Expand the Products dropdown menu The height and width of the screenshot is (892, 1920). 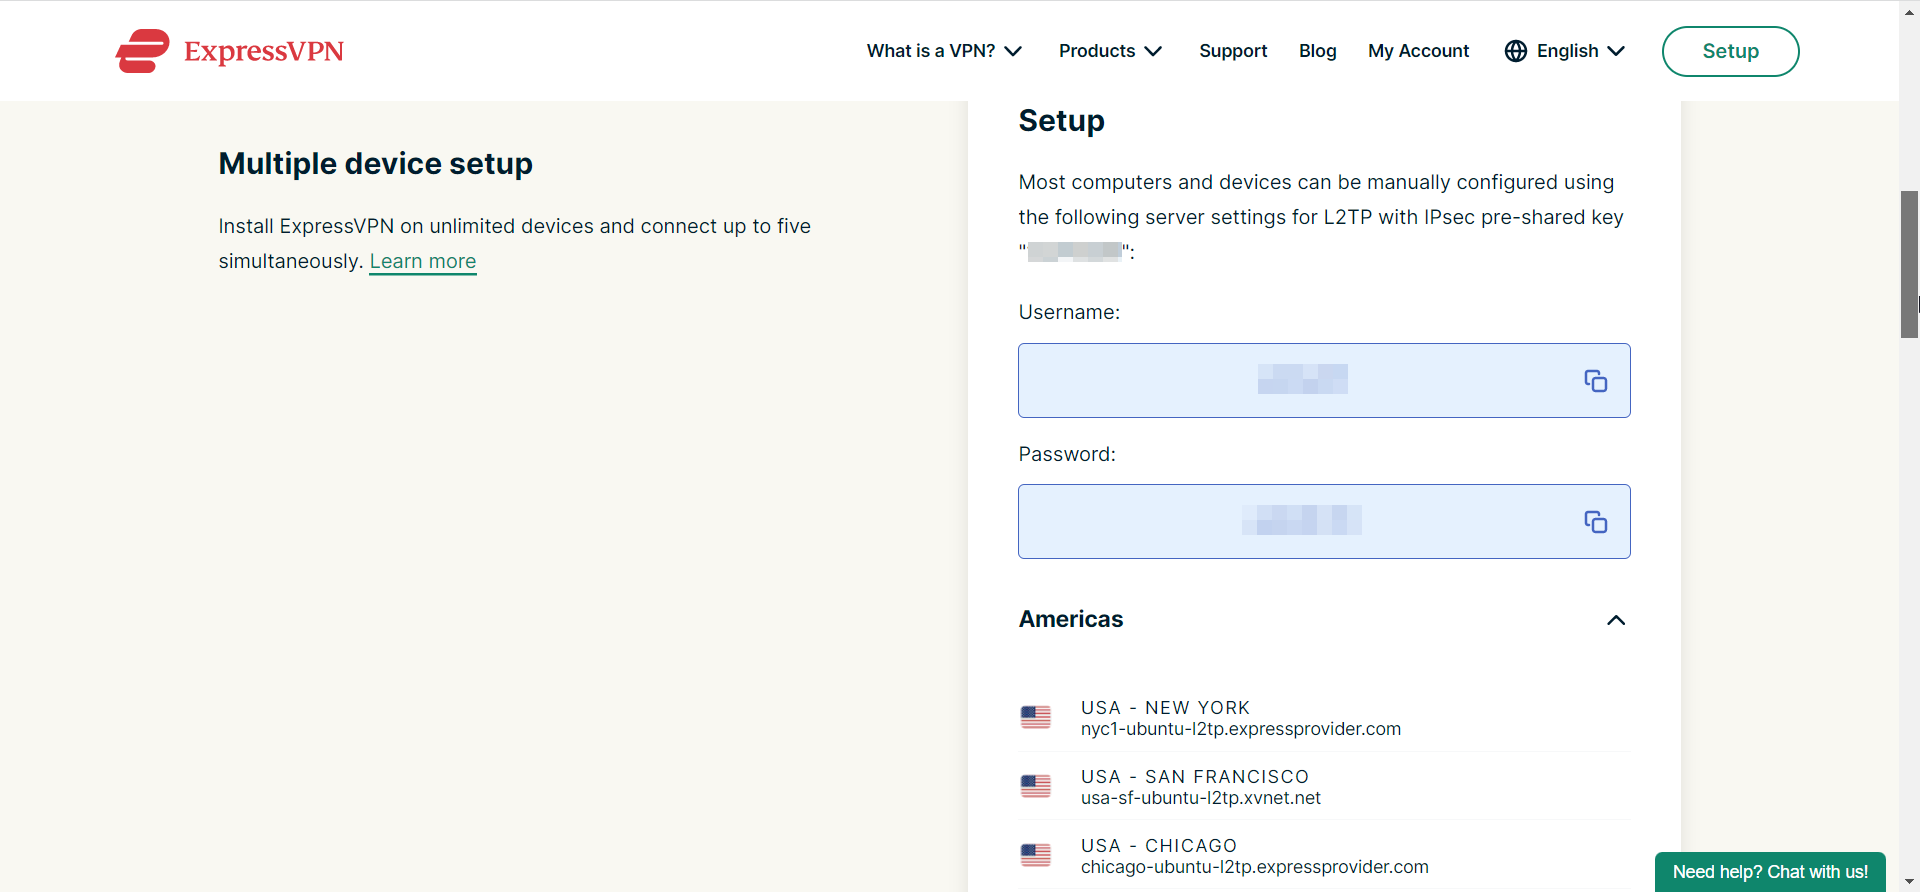1110,51
